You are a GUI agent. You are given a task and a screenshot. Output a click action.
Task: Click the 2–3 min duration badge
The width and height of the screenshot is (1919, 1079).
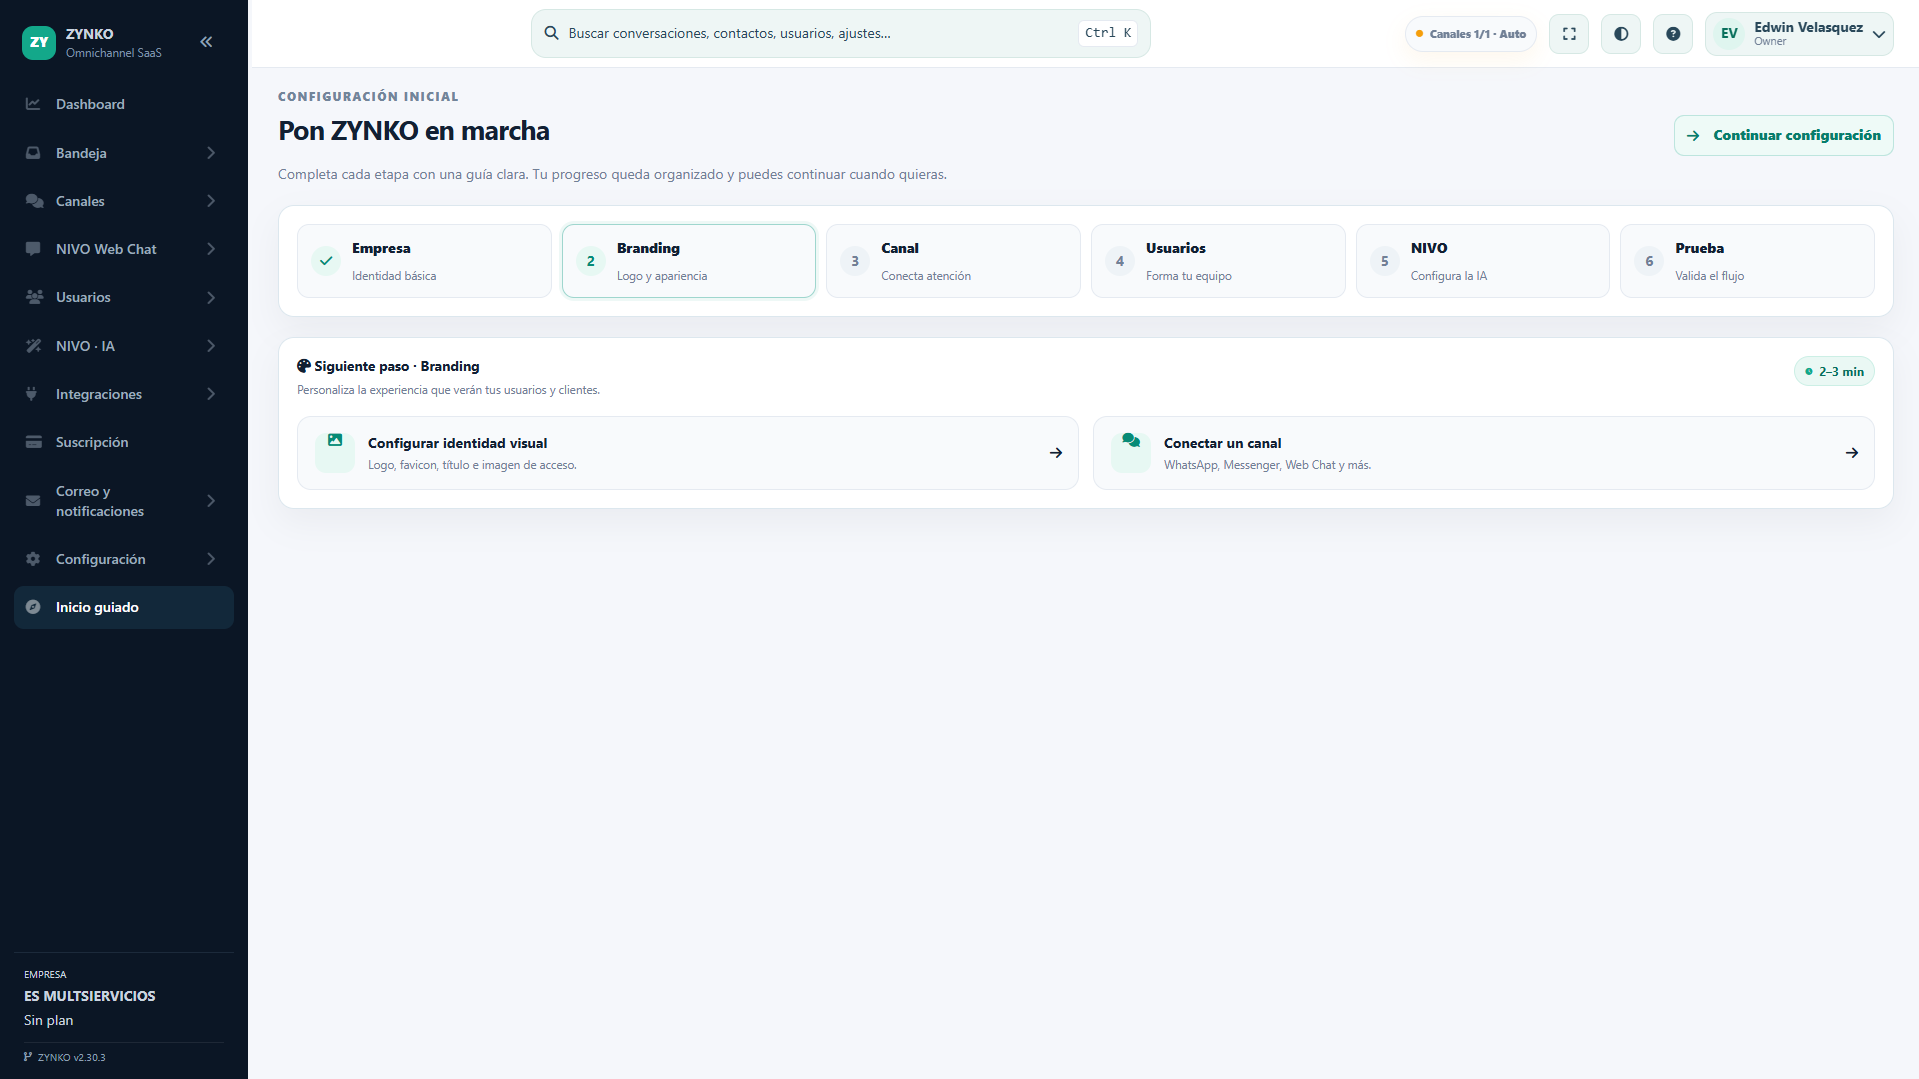(1834, 372)
